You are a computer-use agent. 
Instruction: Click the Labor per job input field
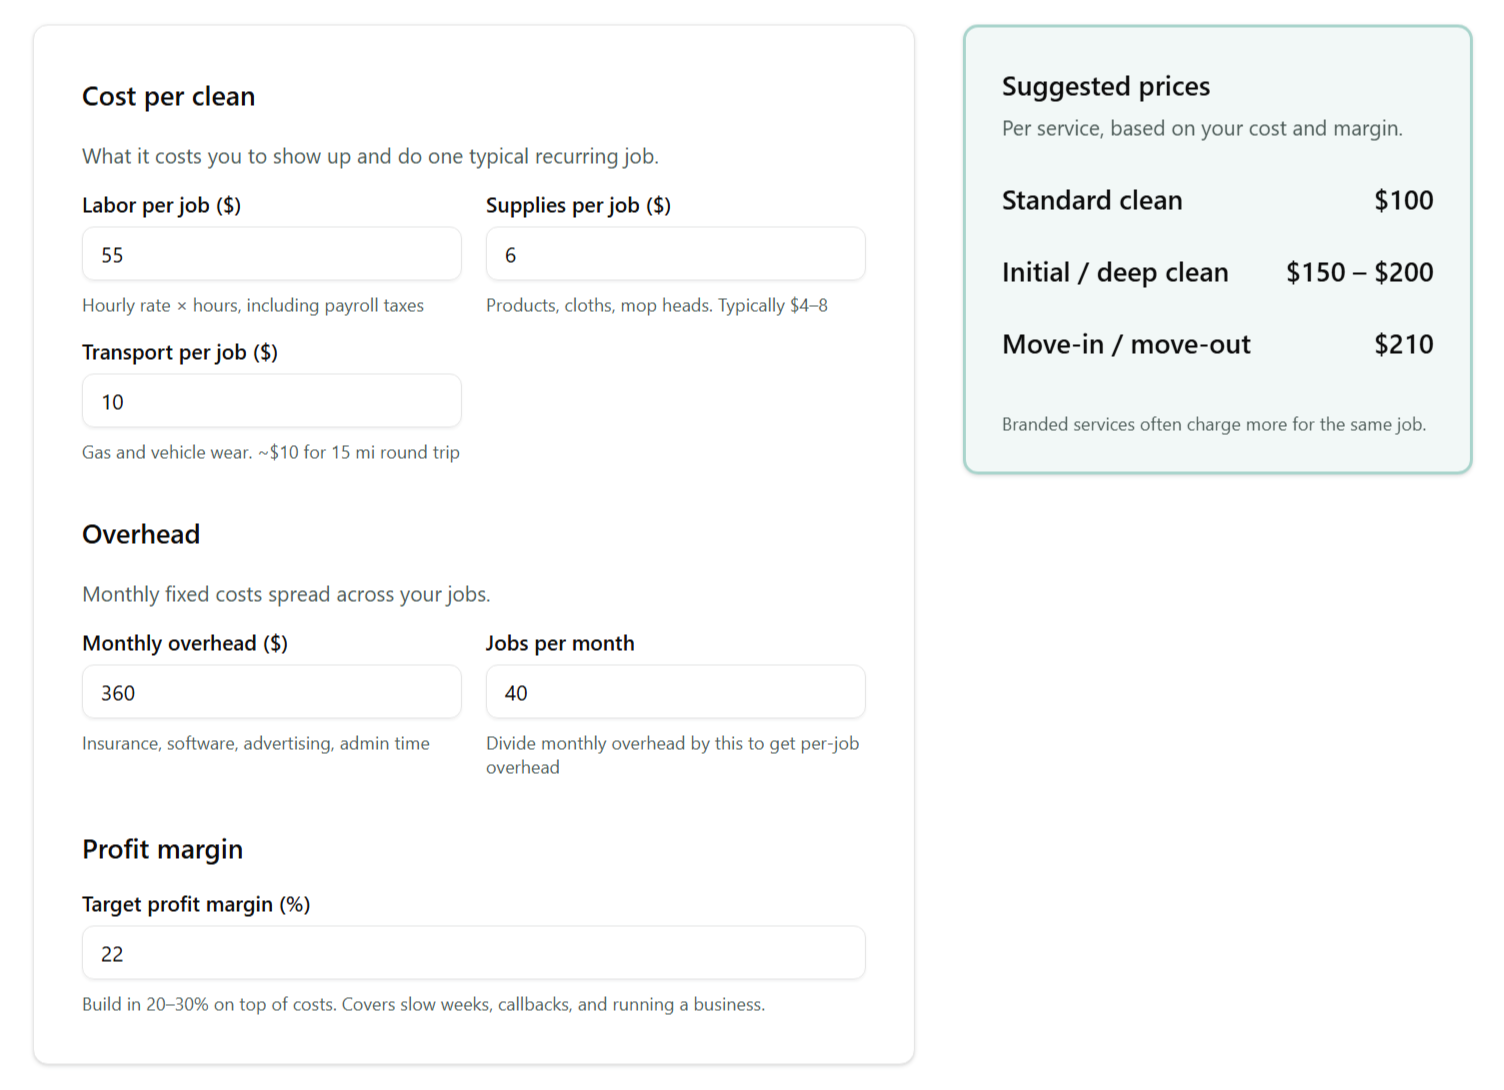point(271,254)
